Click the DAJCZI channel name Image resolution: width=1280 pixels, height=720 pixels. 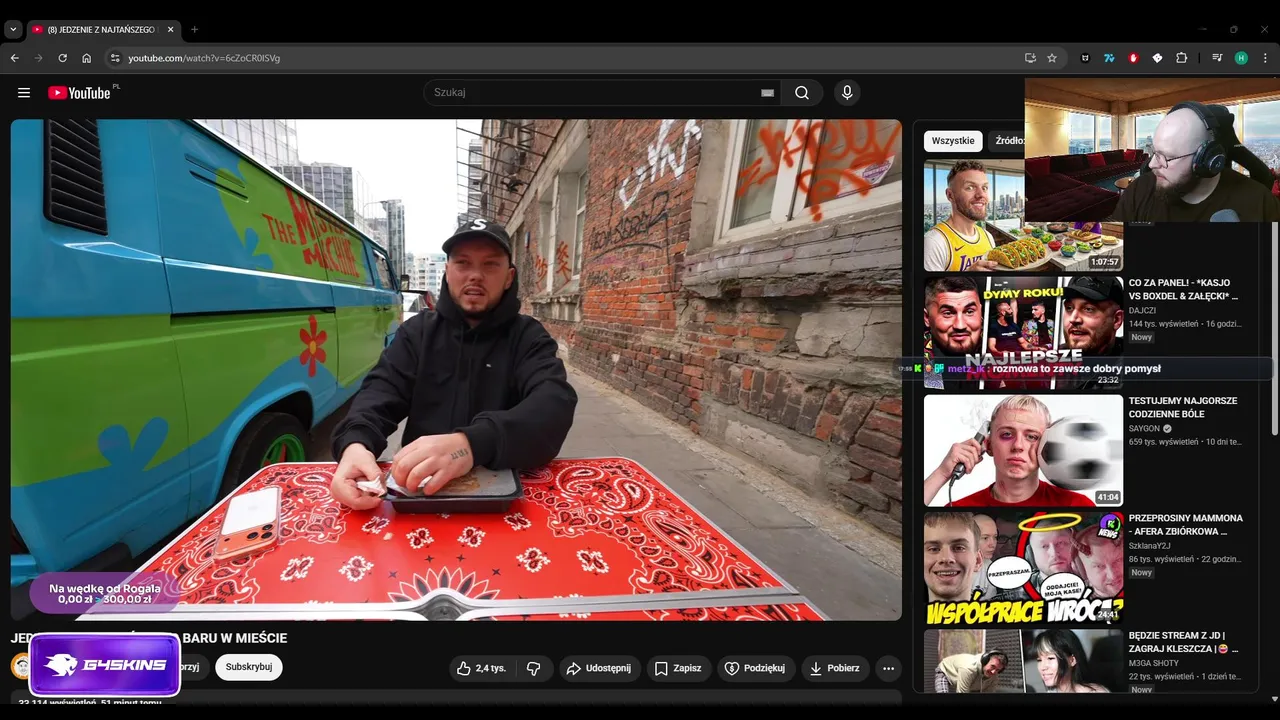pyautogui.click(x=1142, y=310)
